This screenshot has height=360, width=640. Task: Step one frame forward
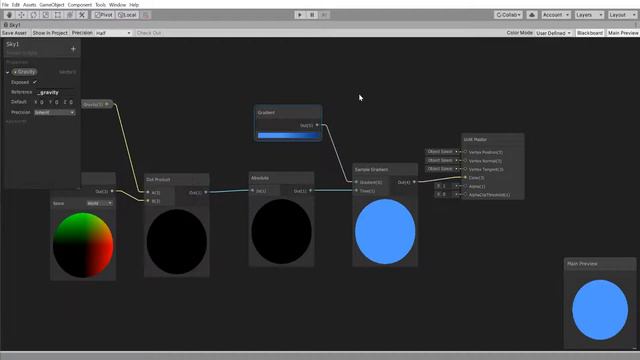point(324,15)
